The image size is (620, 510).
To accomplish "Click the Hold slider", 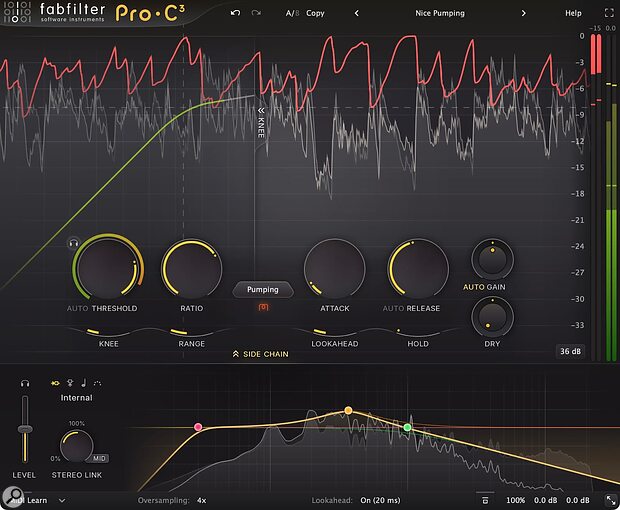I will pyautogui.click(x=418, y=332).
